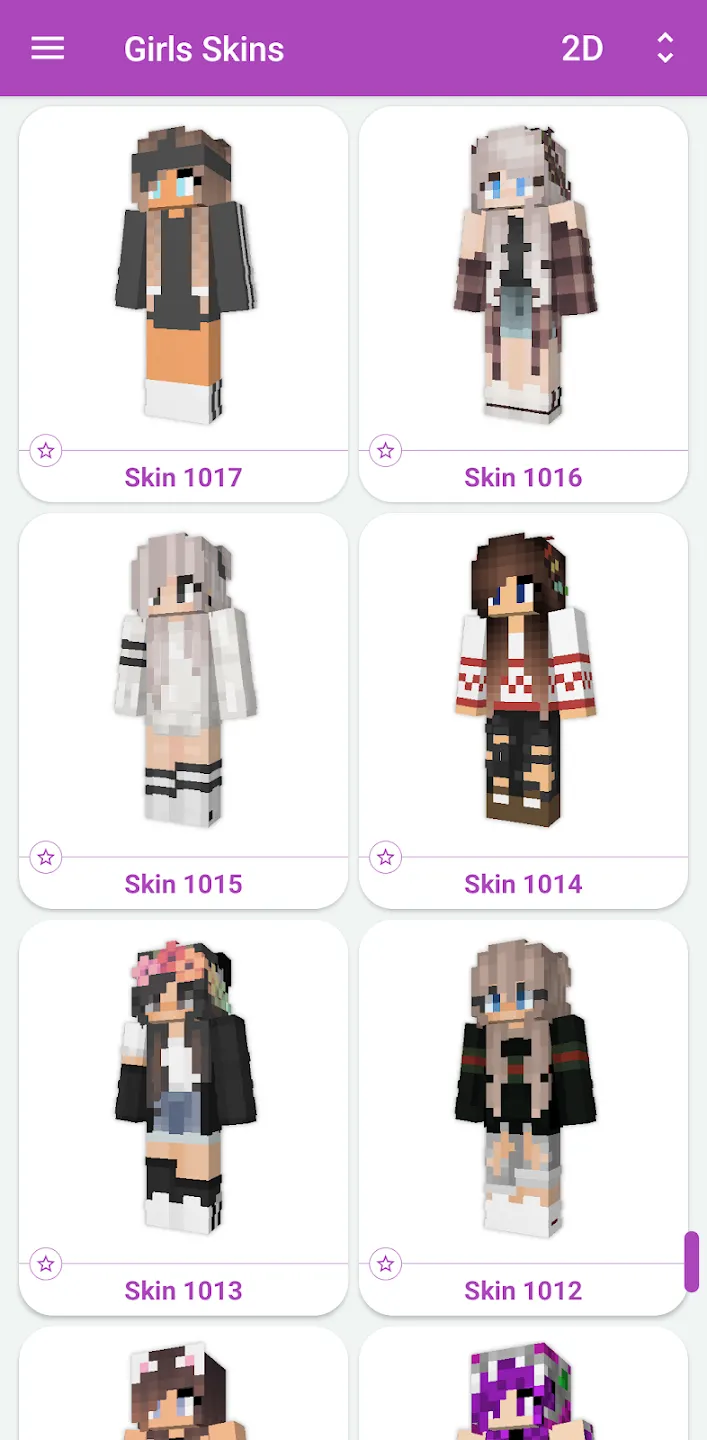Favorite Skin 1016 with star icon
This screenshot has width=707, height=1440.
click(x=386, y=451)
